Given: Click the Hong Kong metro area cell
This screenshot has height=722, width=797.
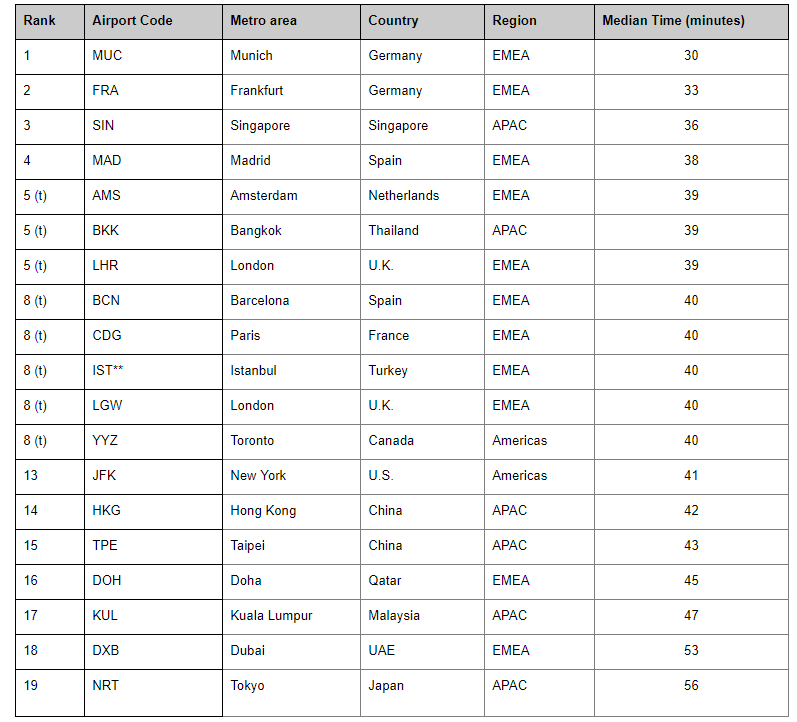Looking at the screenshot, I should point(291,512).
